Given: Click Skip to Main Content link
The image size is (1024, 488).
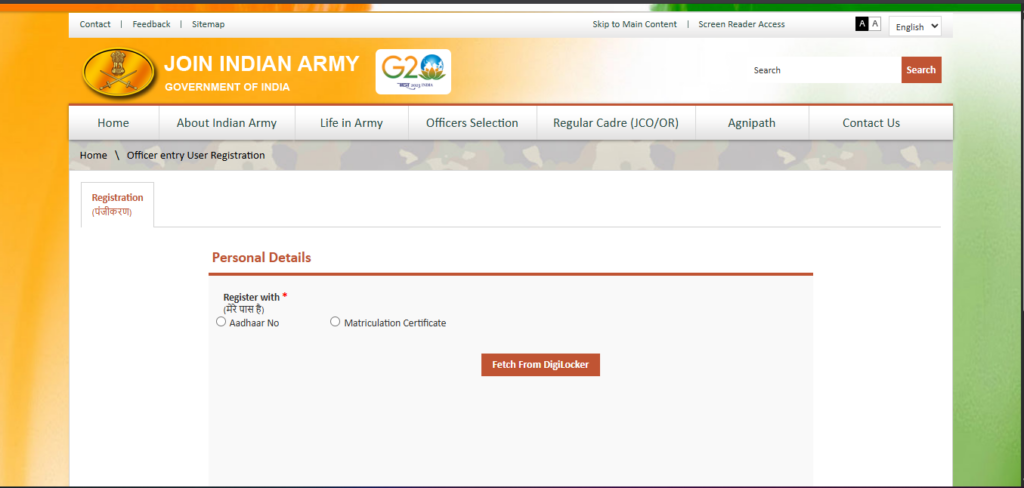Looking at the screenshot, I should click(x=634, y=24).
